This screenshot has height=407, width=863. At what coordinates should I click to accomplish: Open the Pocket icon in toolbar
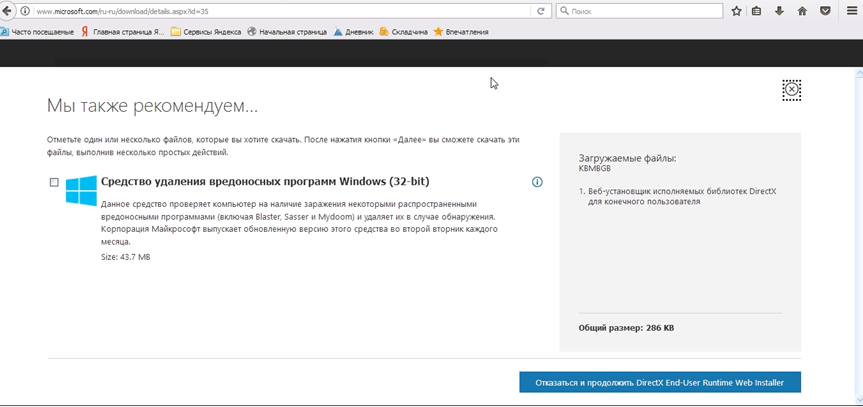825,11
